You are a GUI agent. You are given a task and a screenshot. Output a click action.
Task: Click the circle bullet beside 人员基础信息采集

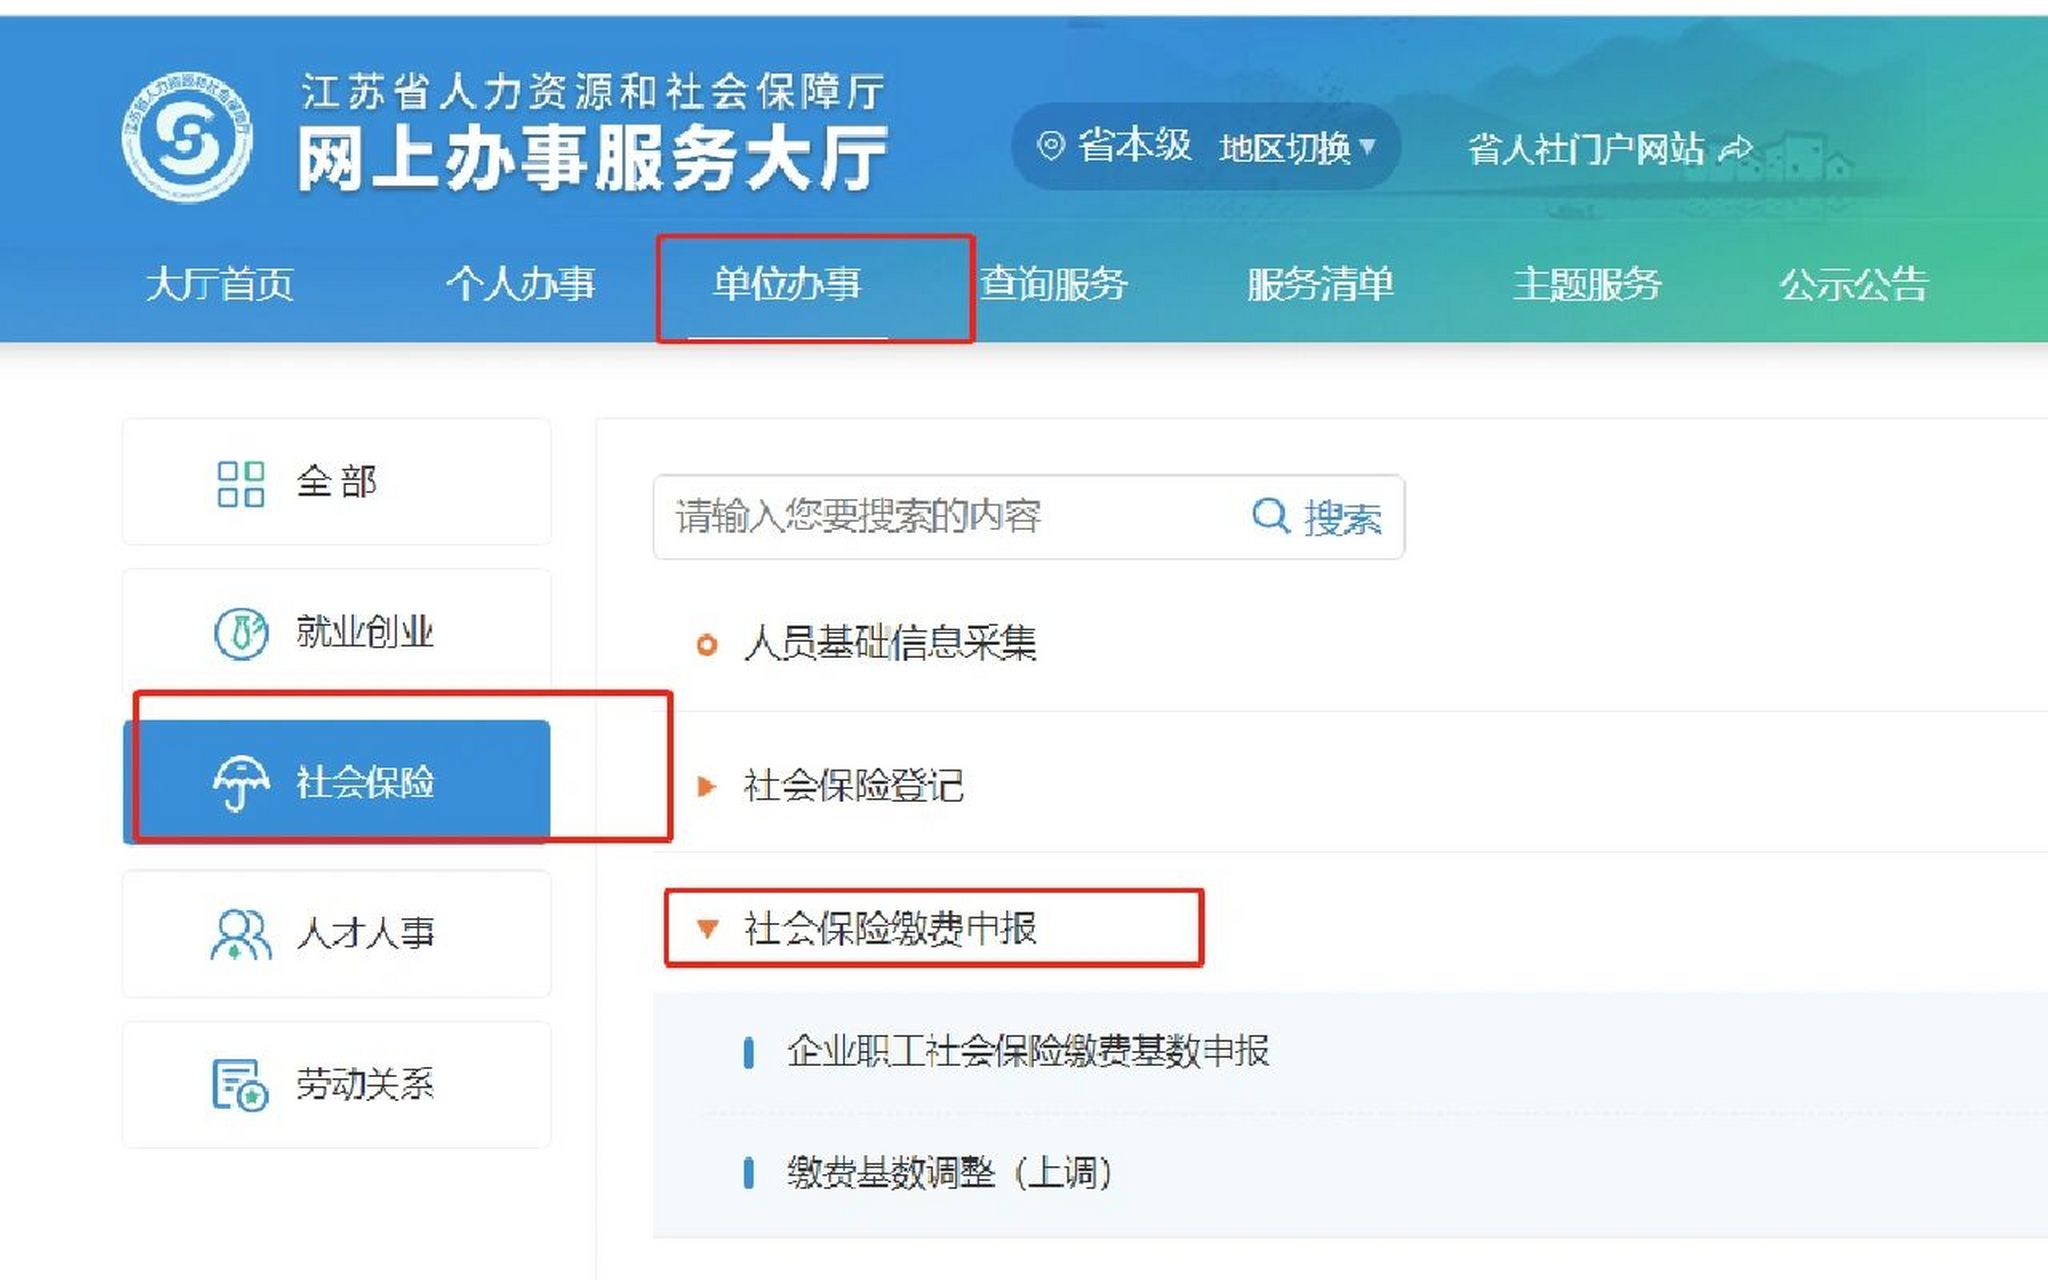pyautogui.click(x=707, y=645)
